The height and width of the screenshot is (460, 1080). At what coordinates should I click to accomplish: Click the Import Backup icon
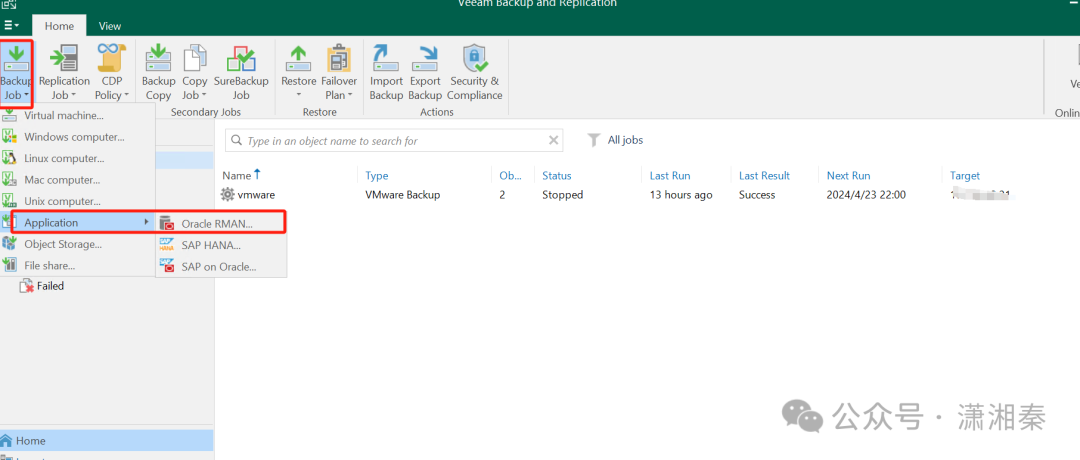click(x=386, y=58)
